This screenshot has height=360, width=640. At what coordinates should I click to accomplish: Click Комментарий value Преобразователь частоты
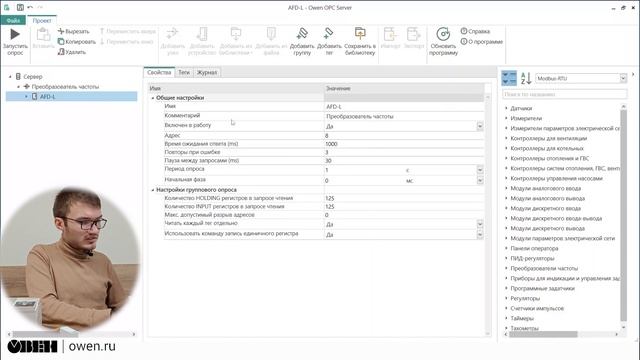click(x=404, y=116)
